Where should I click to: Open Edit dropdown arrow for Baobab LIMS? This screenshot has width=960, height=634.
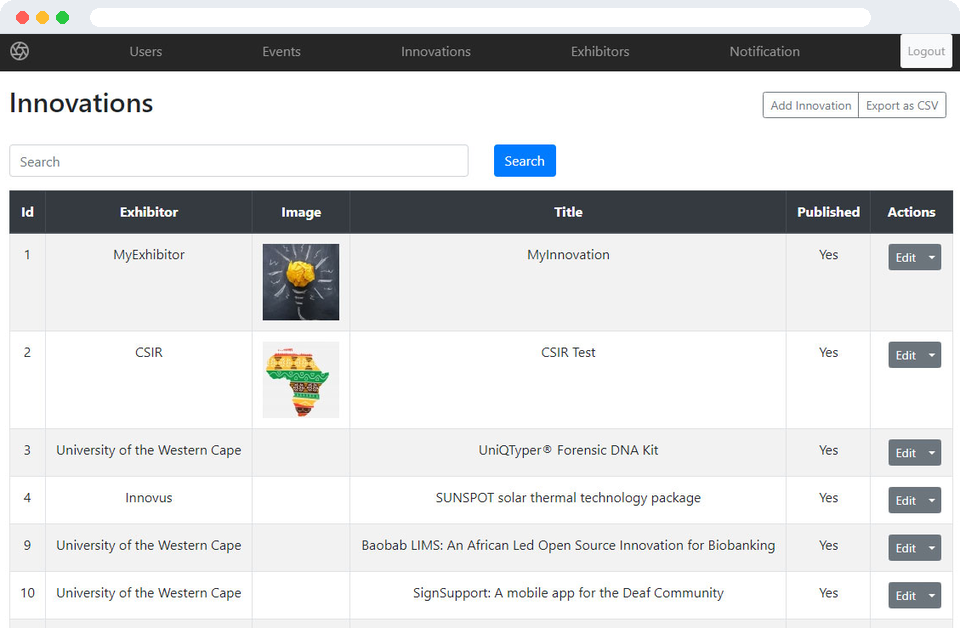click(932, 548)
